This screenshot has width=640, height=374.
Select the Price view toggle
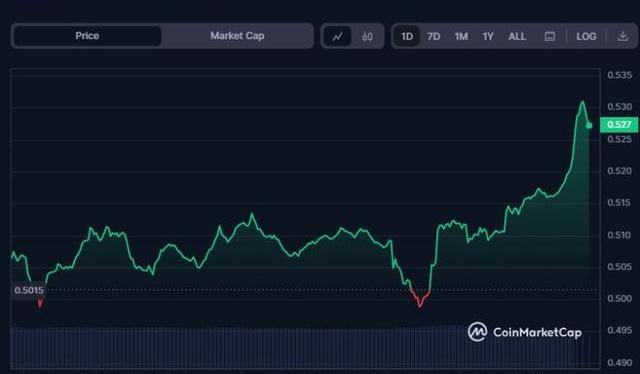[87, 36]
